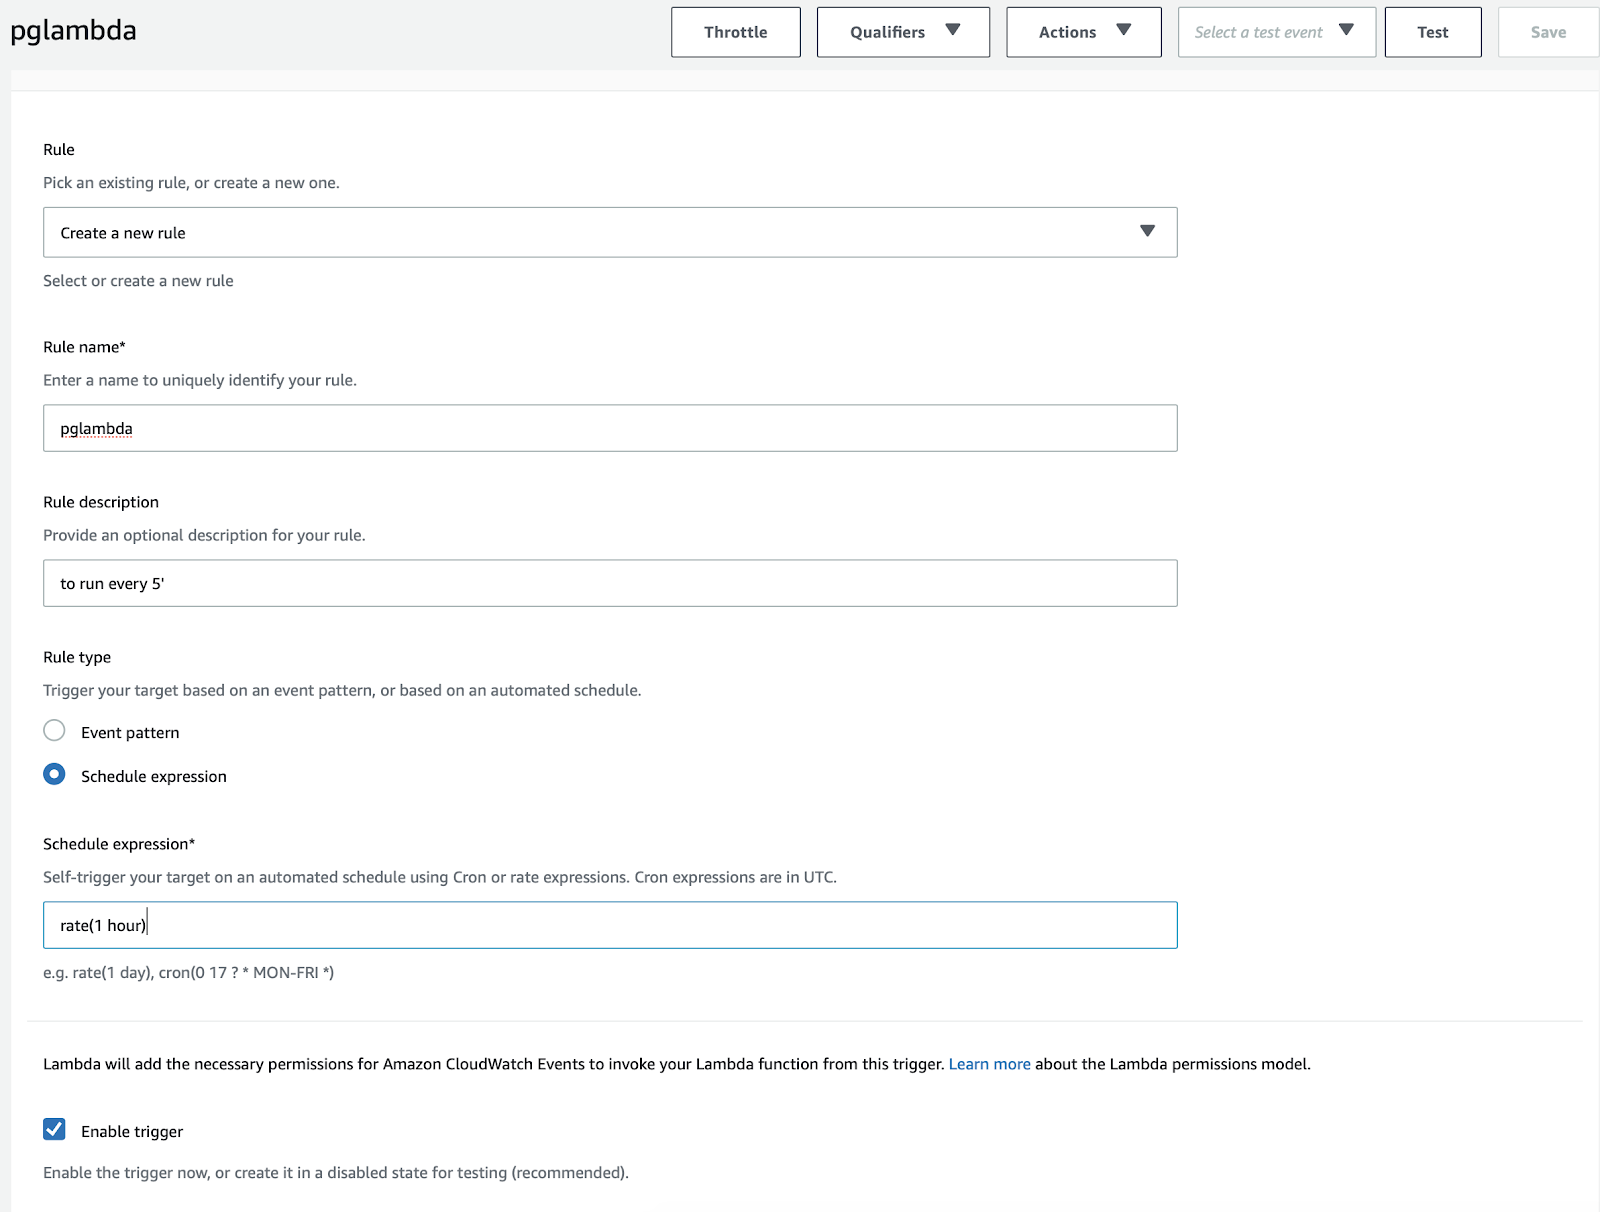
Task: Click the Enable trigger label text
Action: pos(132,1131)
